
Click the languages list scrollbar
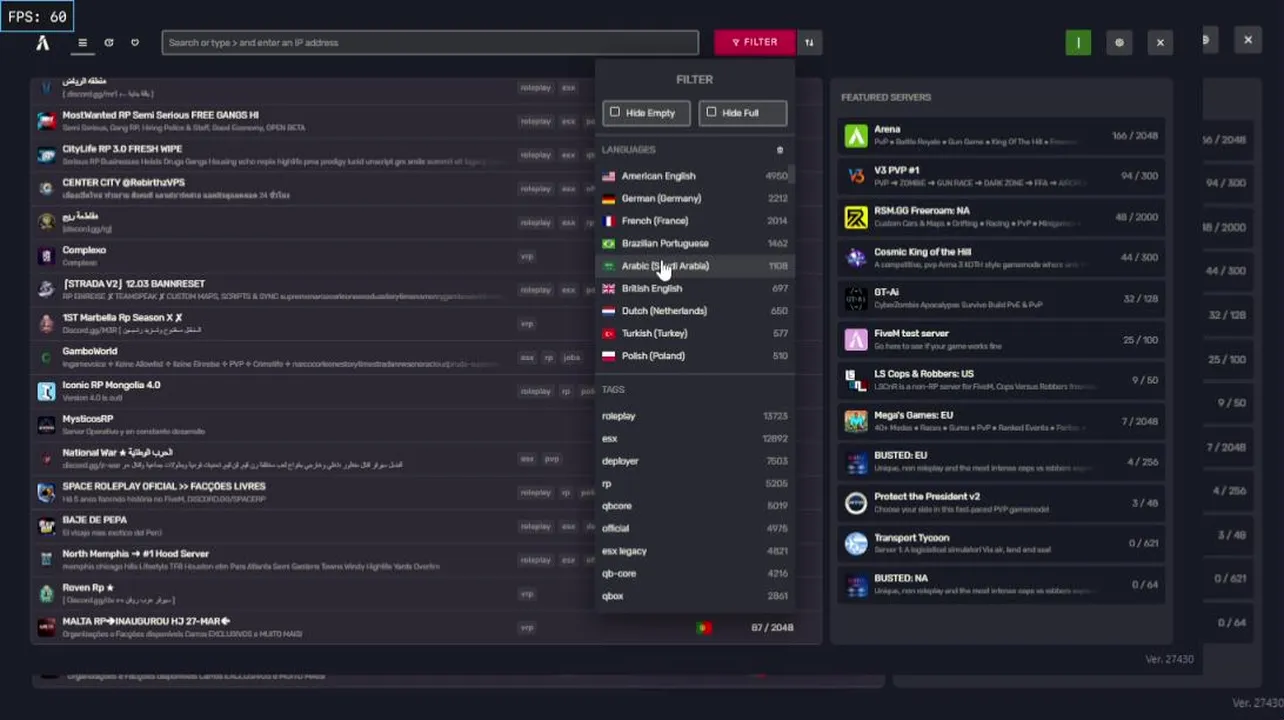click(793, 176)
